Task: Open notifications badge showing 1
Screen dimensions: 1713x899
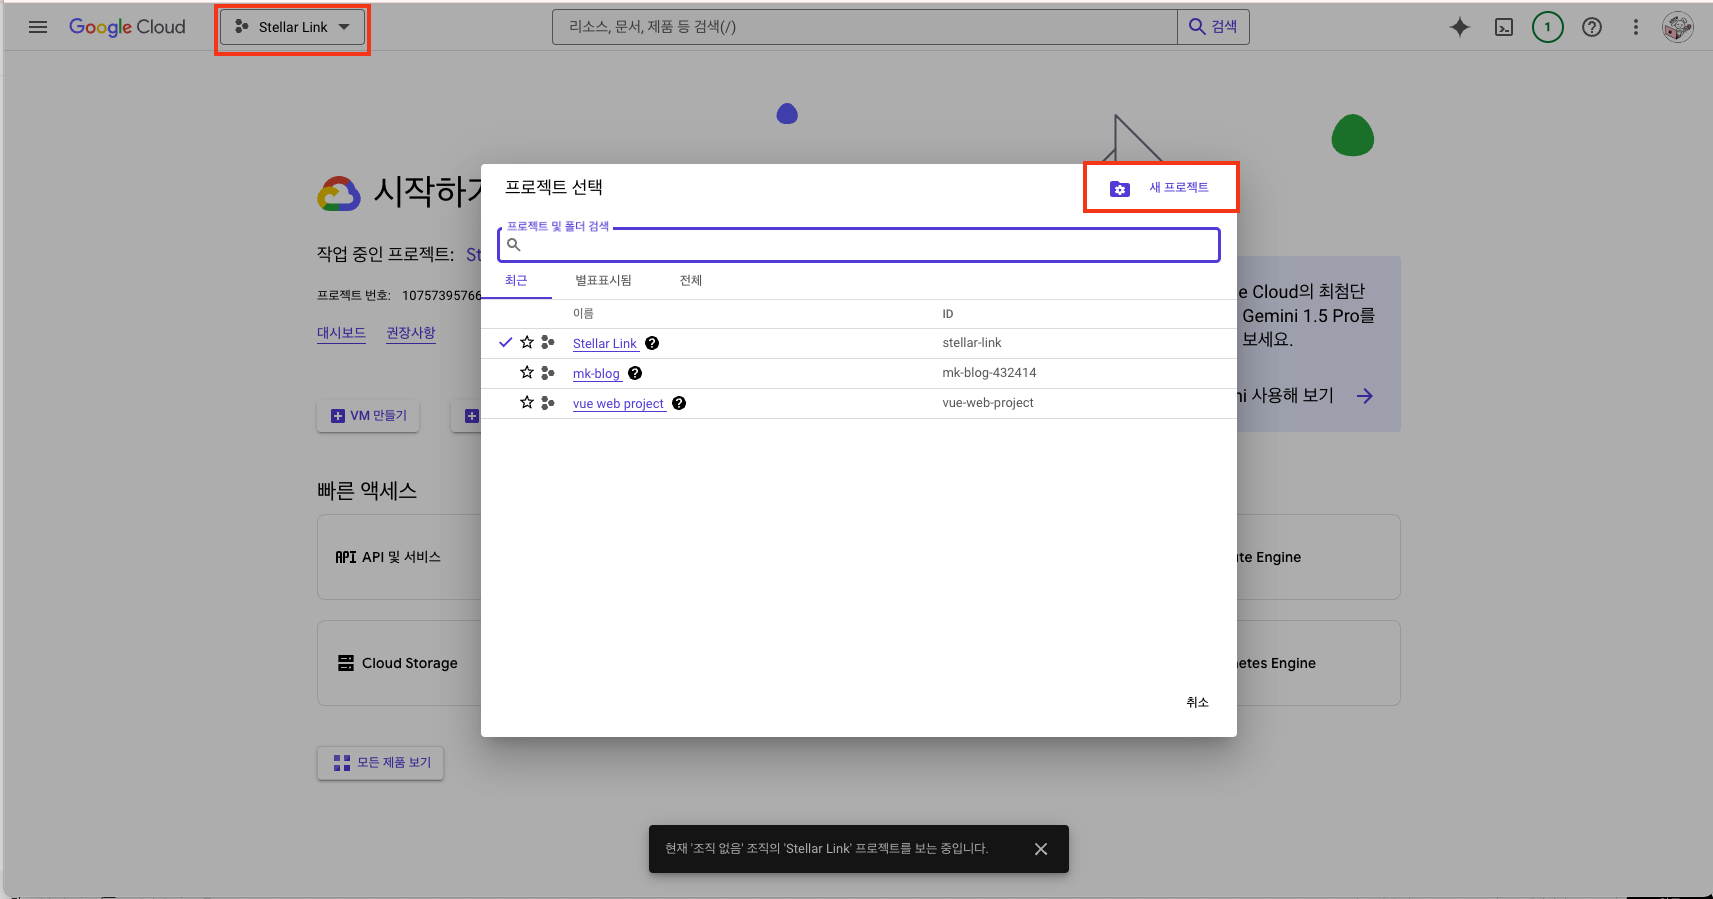Action: pos(1548,27)
